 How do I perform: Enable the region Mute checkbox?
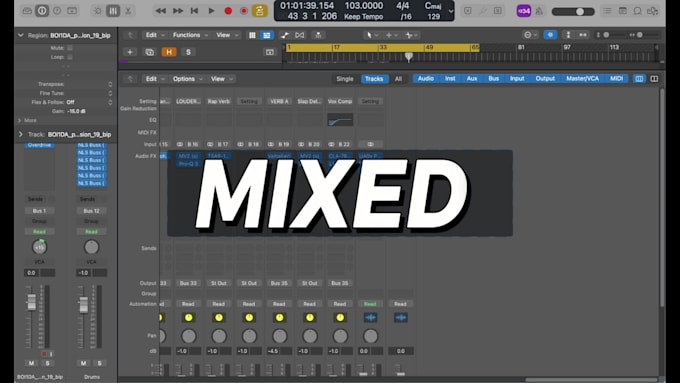click(70, 48)
